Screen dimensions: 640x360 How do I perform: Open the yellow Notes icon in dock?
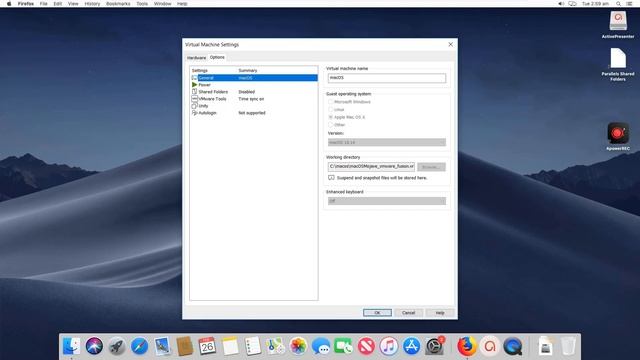230,346
